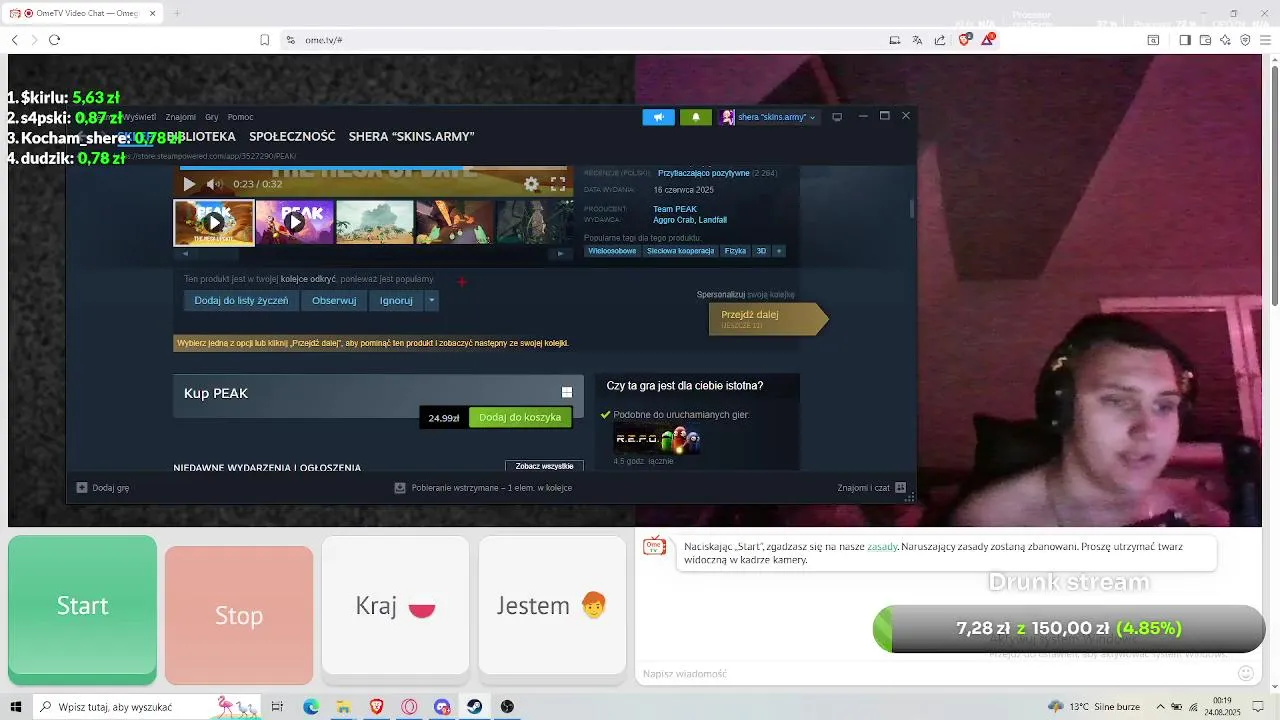Viewport: 1280px width, 720px height.
Task: Click Steam store page scrollbar
Action: pyautogui.click(x=911, y=208)
